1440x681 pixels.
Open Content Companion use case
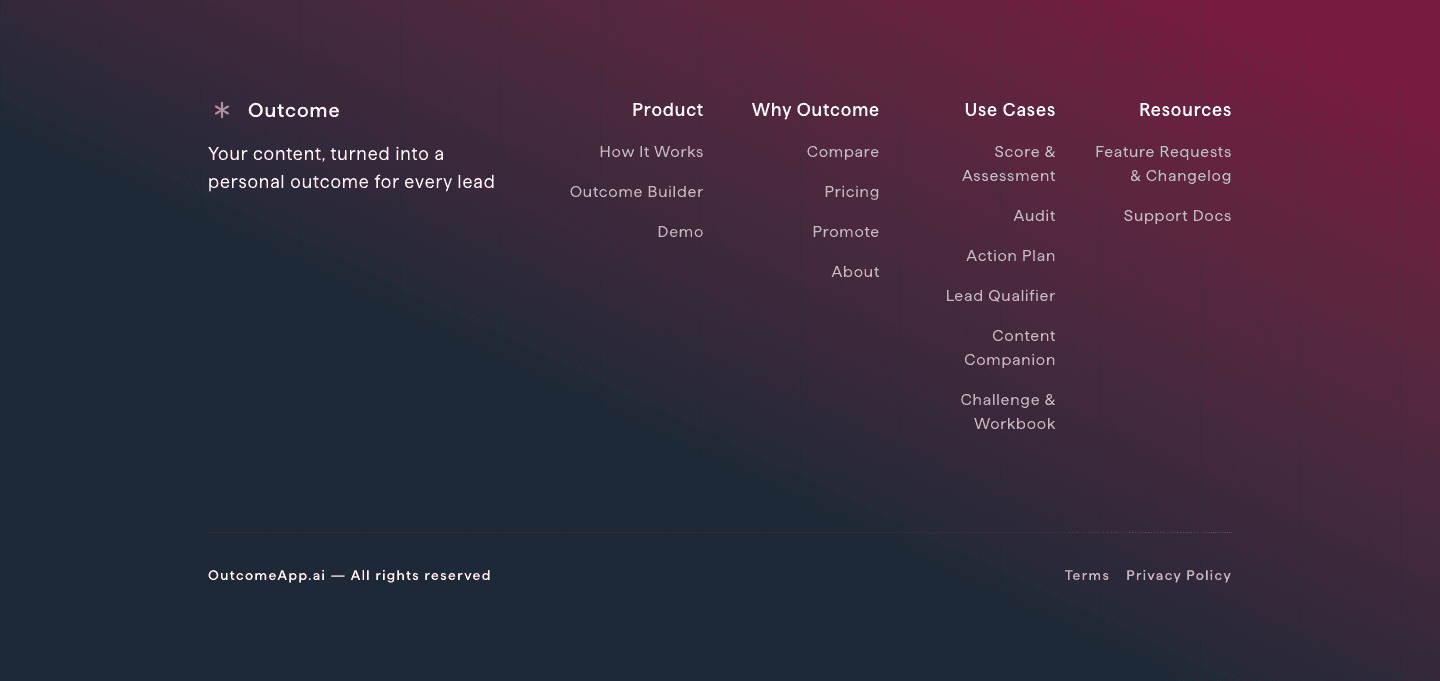1010,348
